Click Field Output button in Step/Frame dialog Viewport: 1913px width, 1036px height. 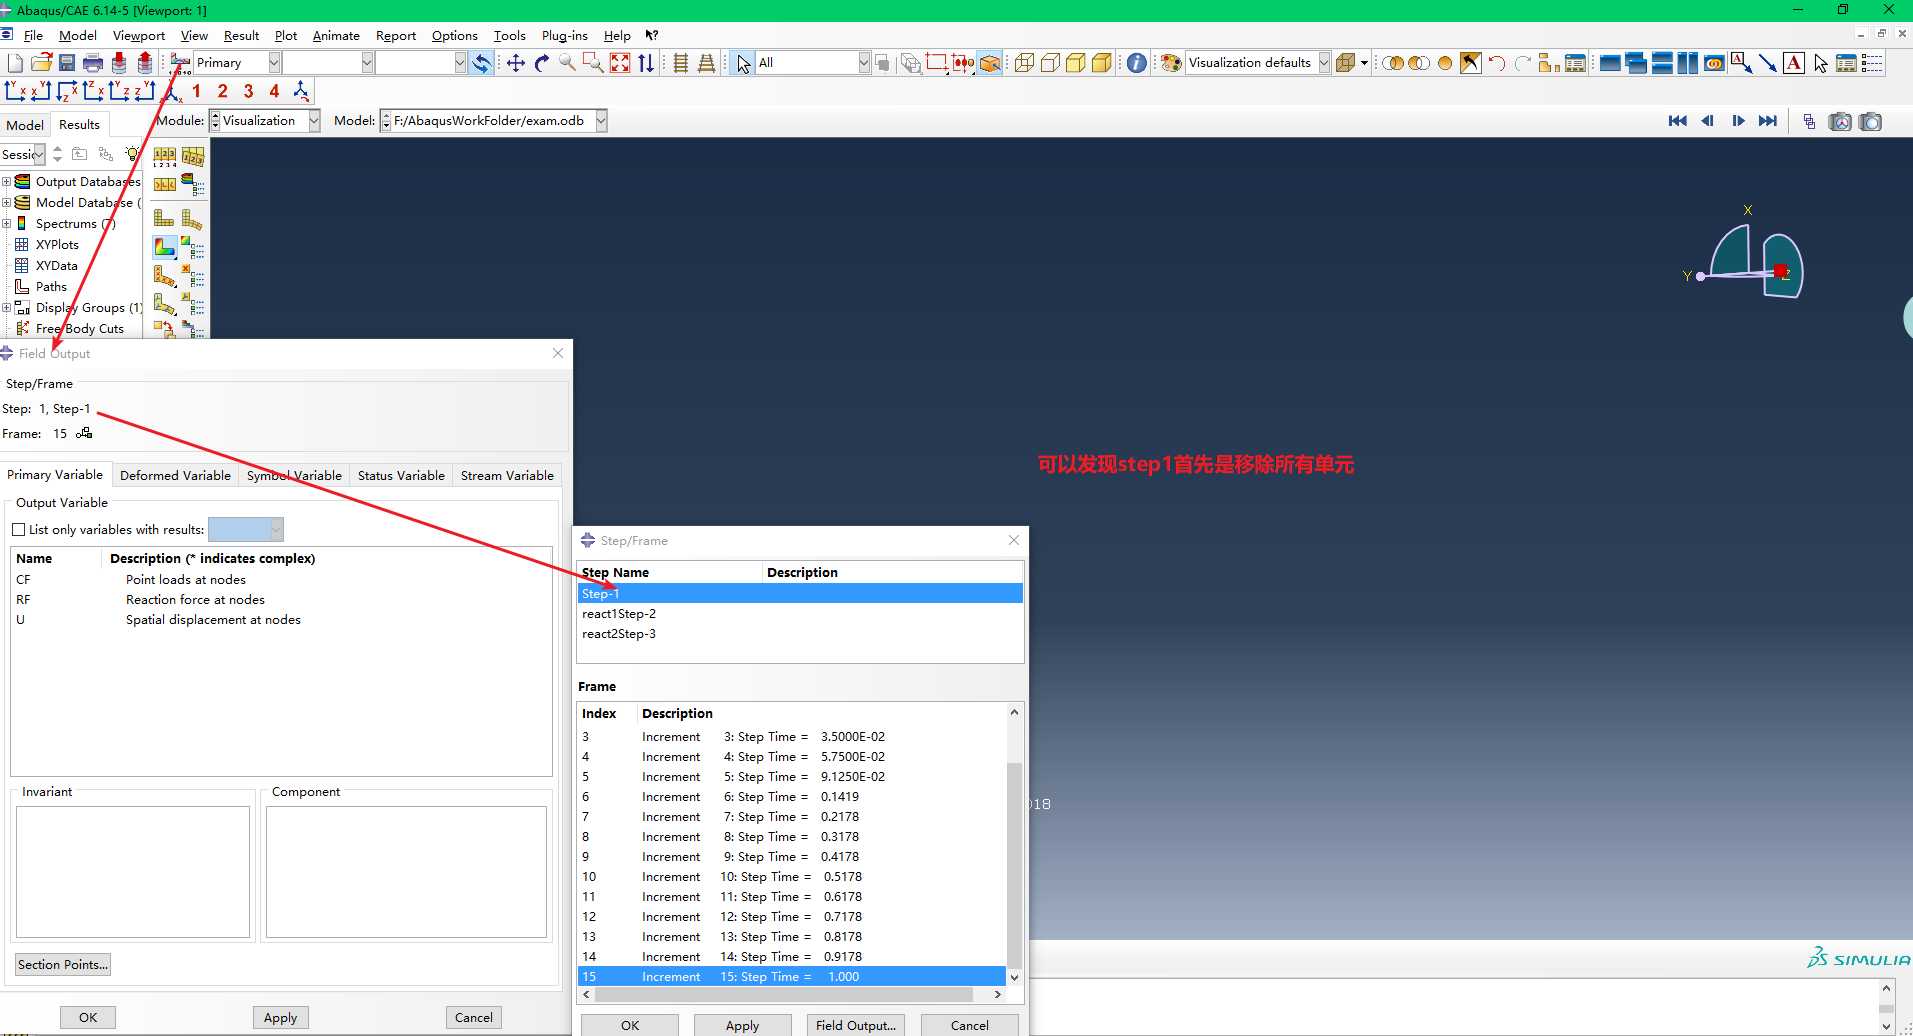pos(856,1025)
